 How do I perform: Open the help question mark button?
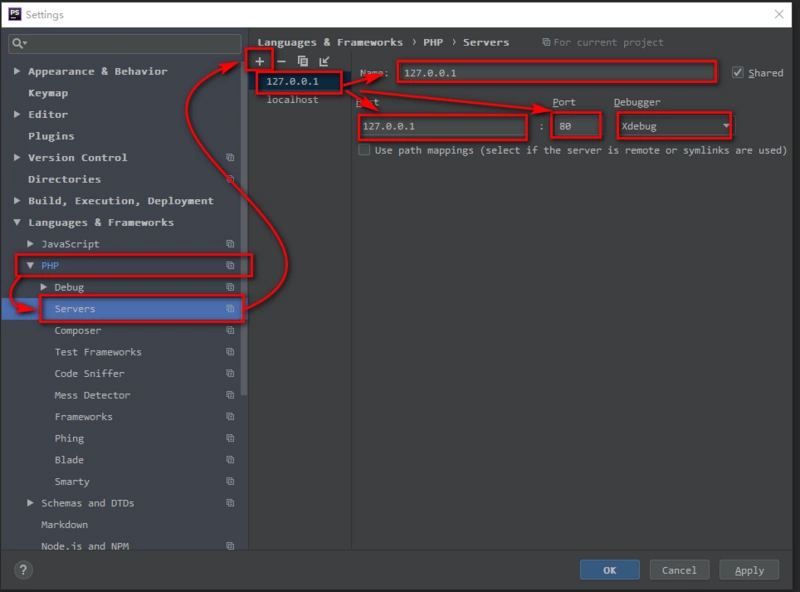click(x=23, y=570)
